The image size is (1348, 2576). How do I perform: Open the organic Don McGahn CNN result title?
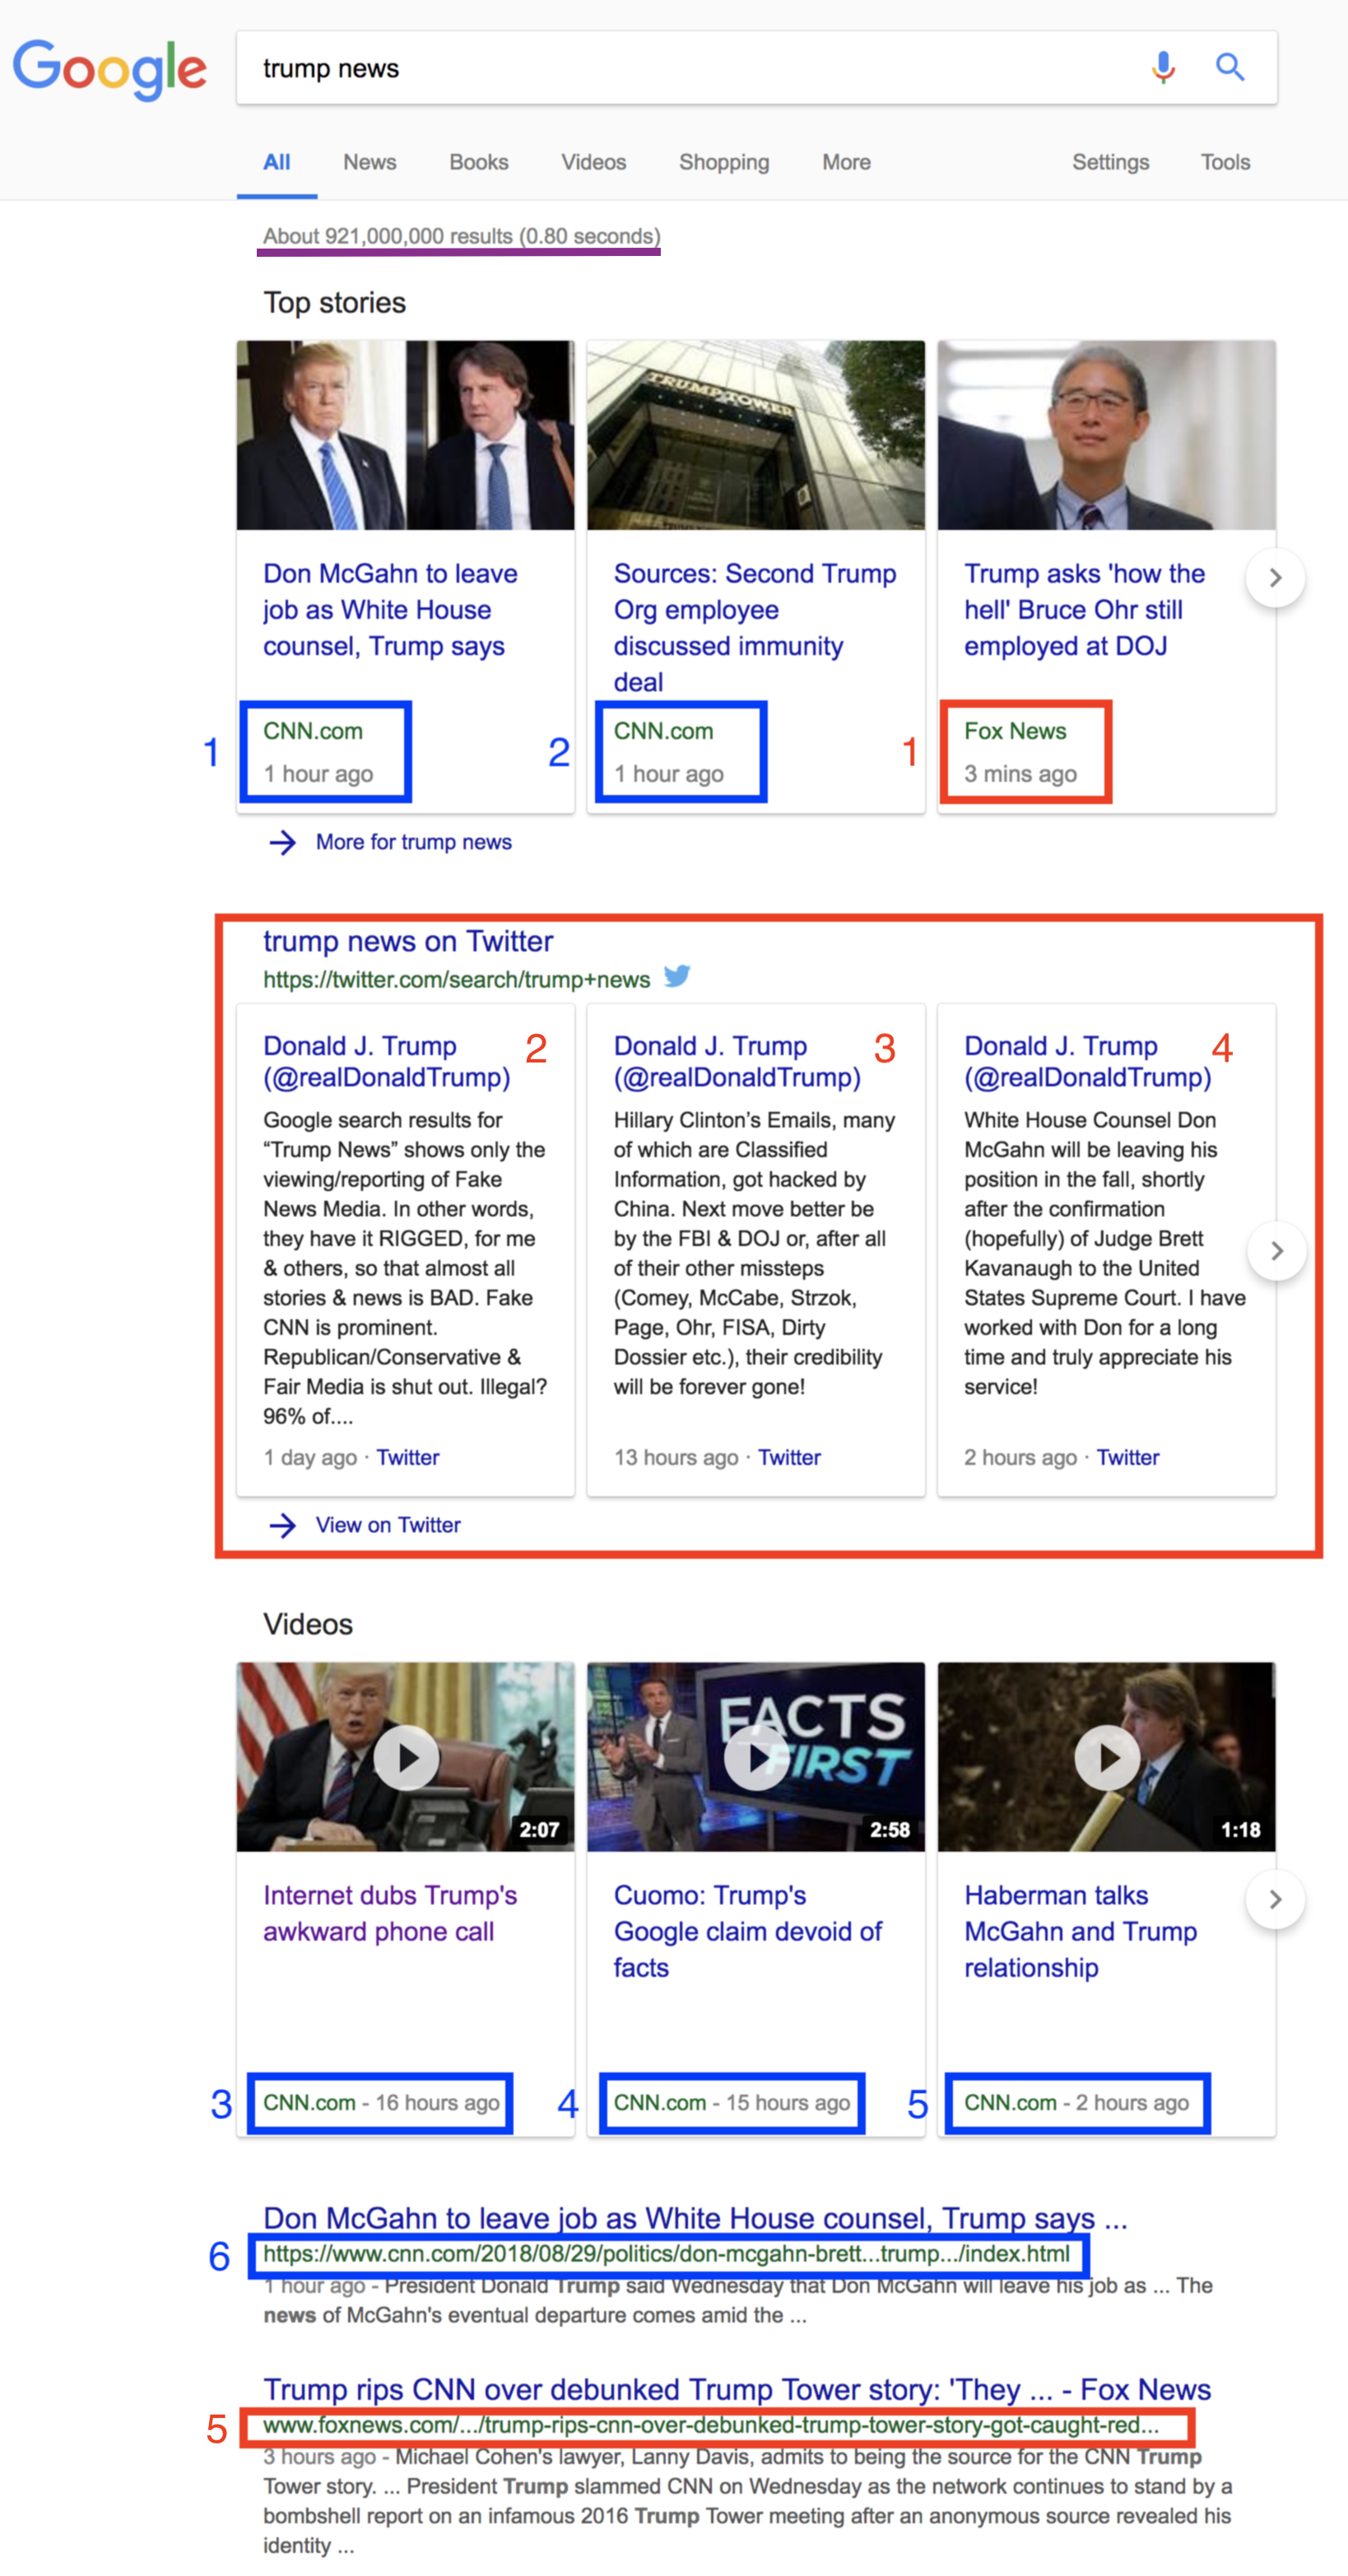695,2218
